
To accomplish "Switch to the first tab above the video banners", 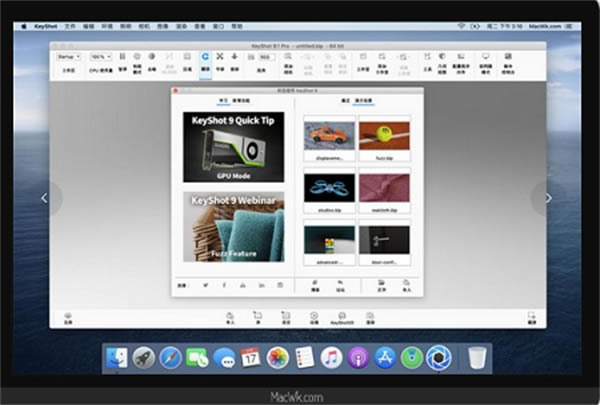I will (x=223, y=101).
